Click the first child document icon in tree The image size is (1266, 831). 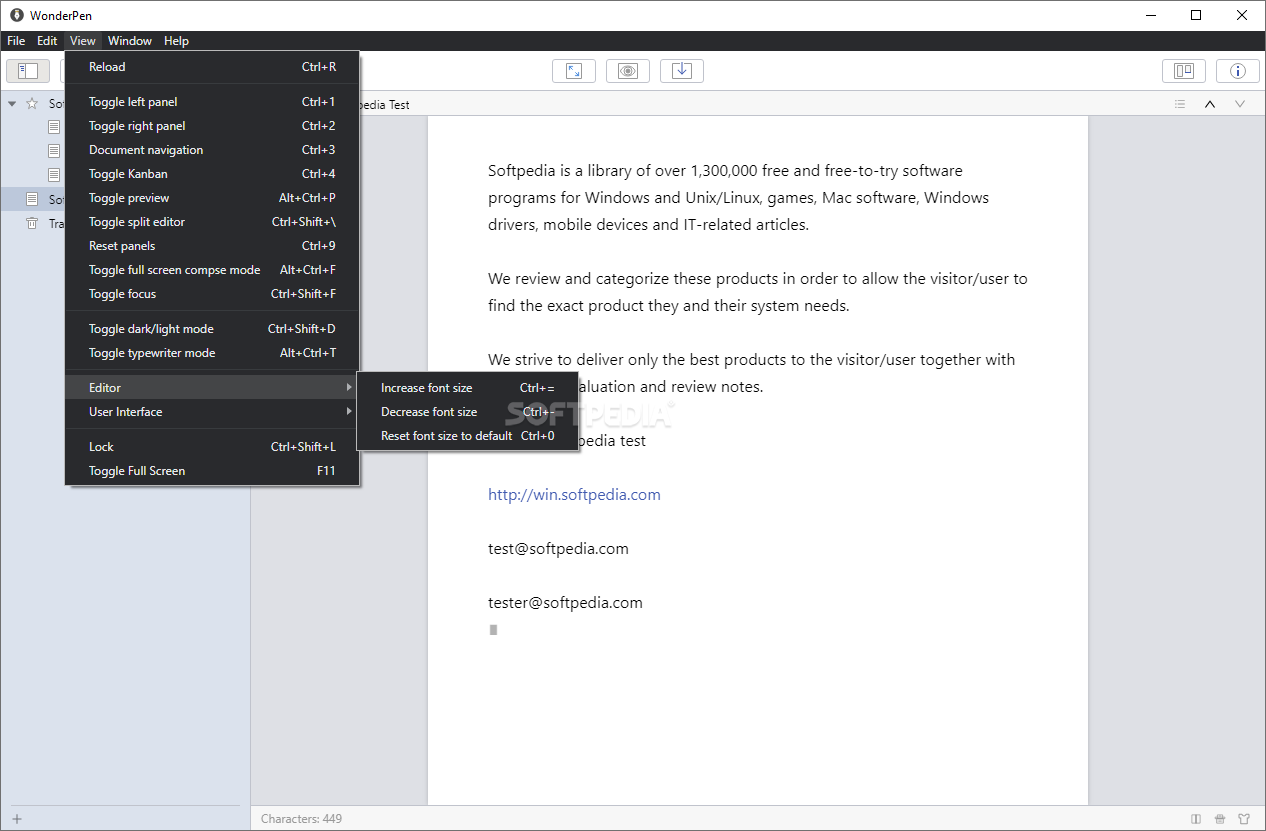(x=55, y=127)
